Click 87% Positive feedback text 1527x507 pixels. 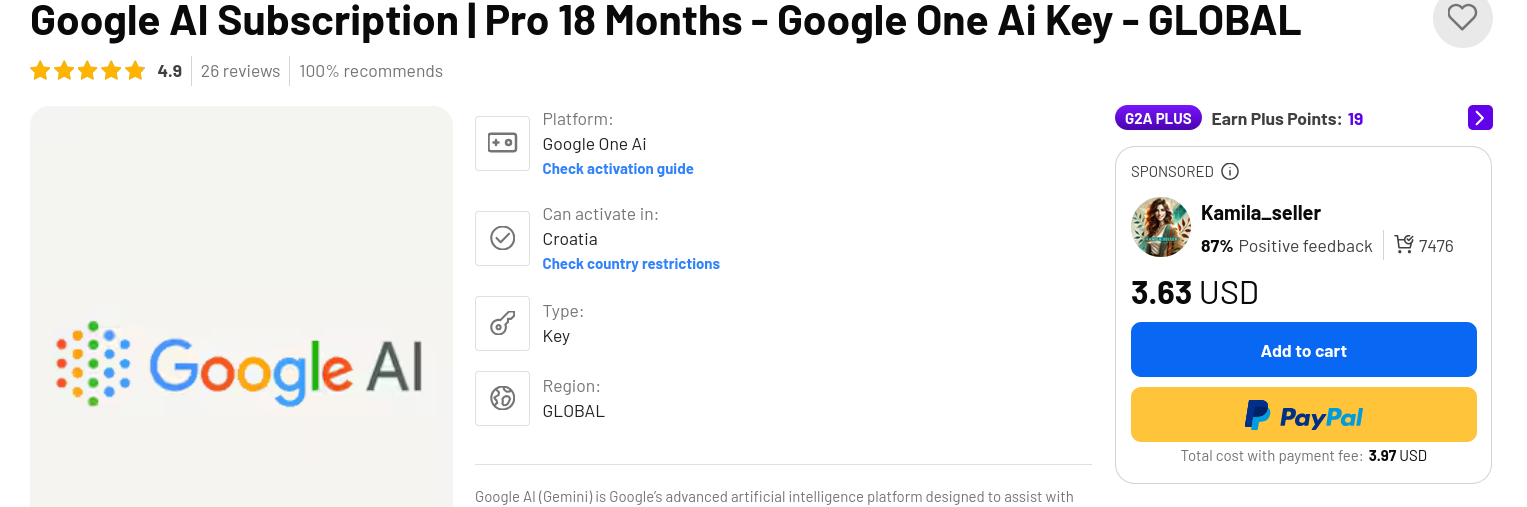pos(1287,246)
